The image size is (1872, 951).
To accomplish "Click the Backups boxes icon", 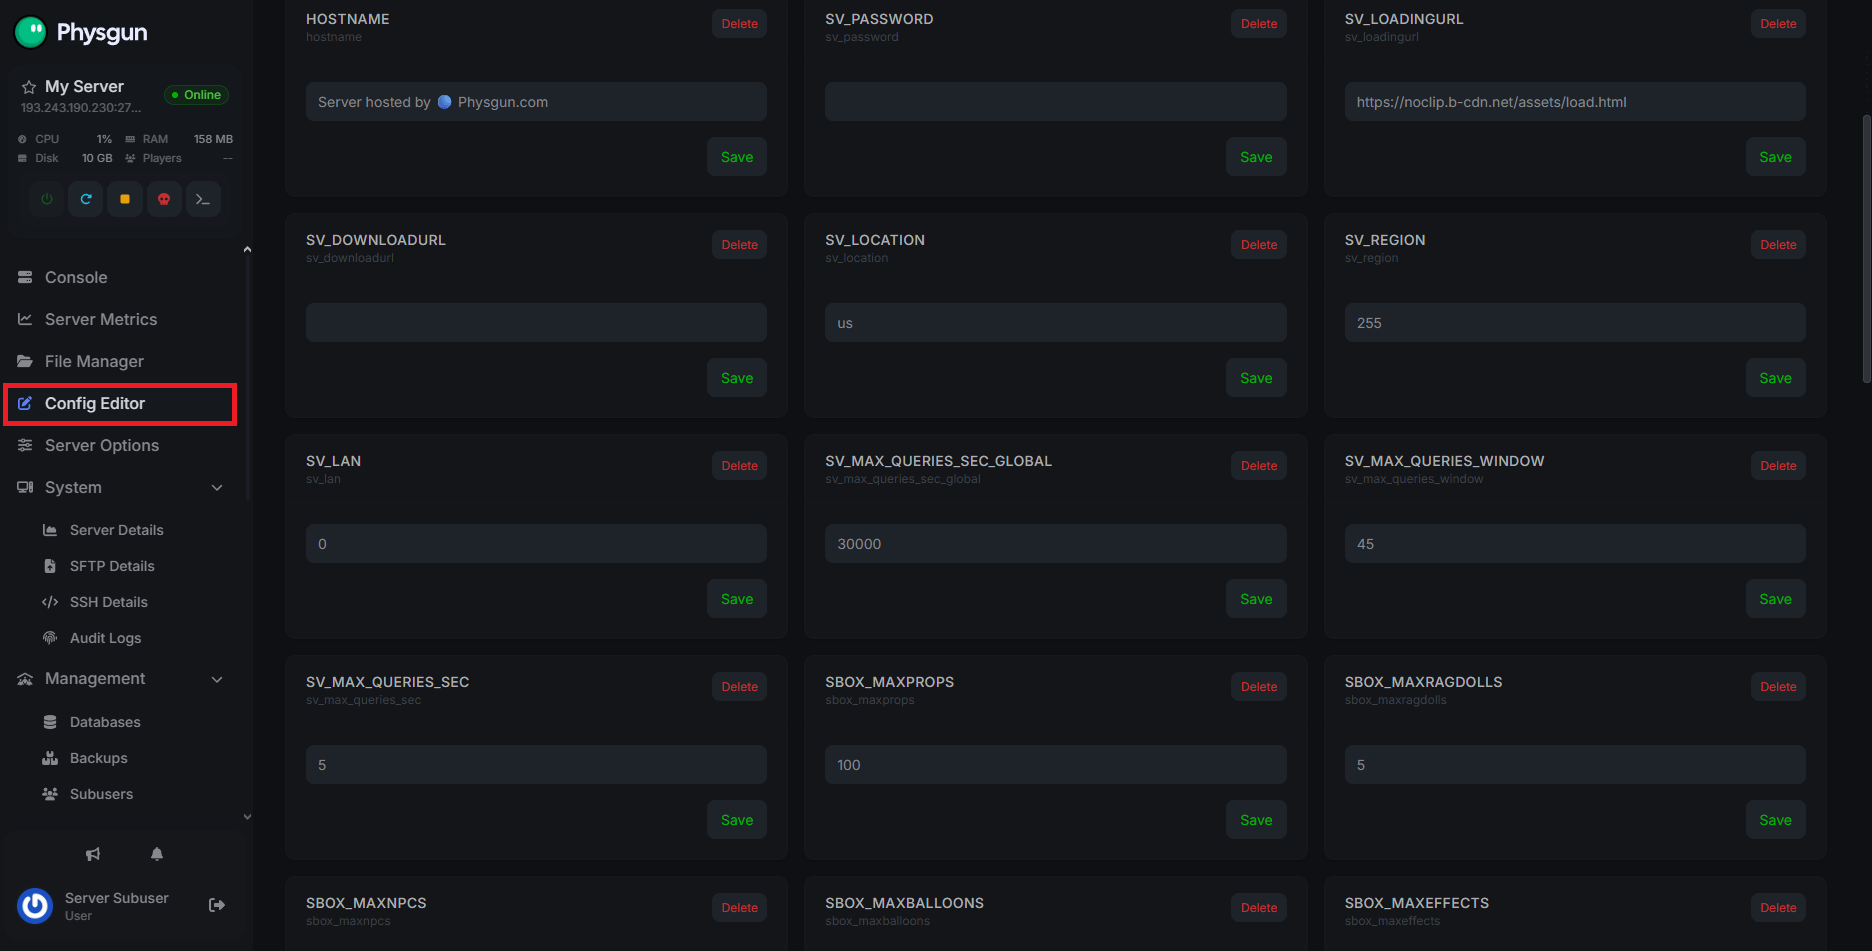I will 50,758.
